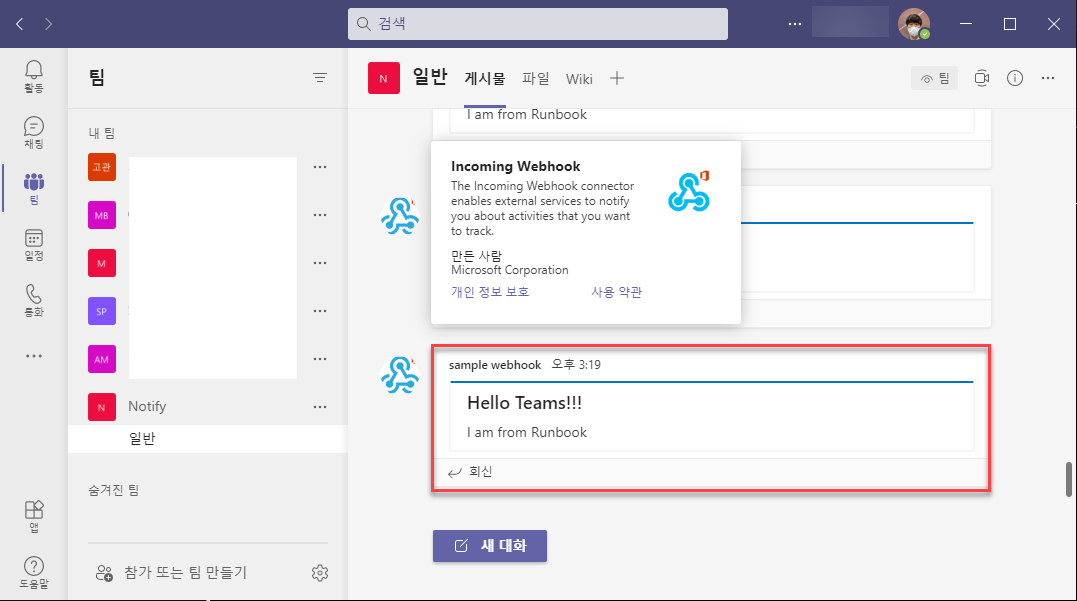Open the Calls phone icon

[x=34, y=300]
